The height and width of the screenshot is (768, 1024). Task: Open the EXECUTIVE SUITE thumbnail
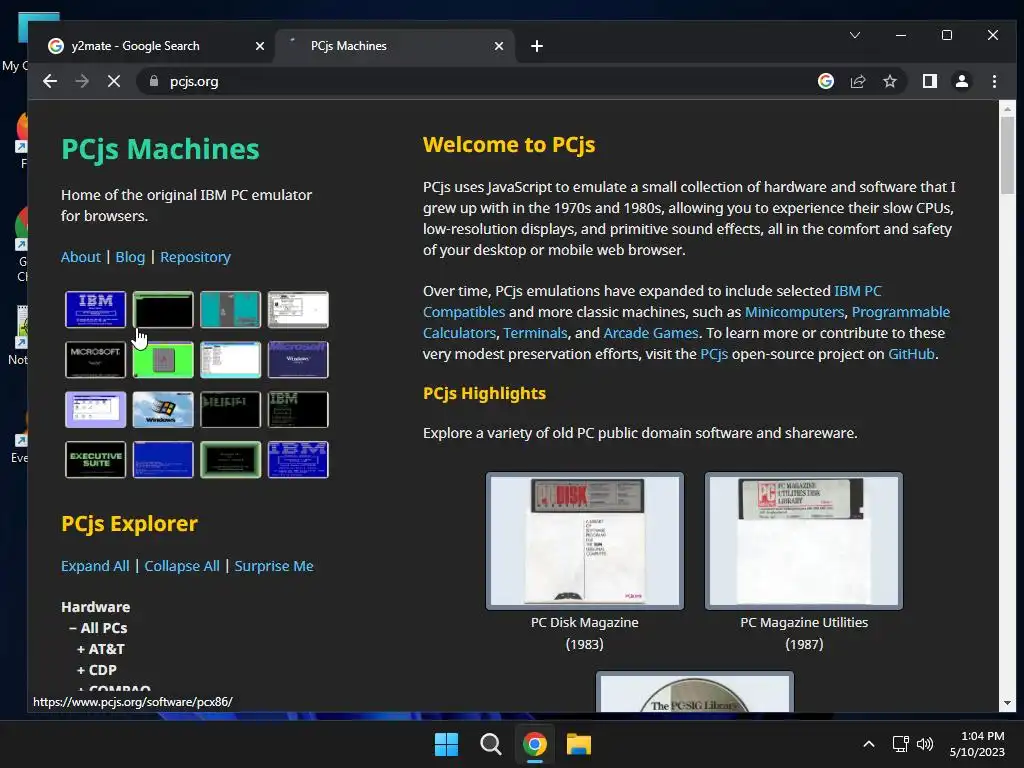point(95,460)
